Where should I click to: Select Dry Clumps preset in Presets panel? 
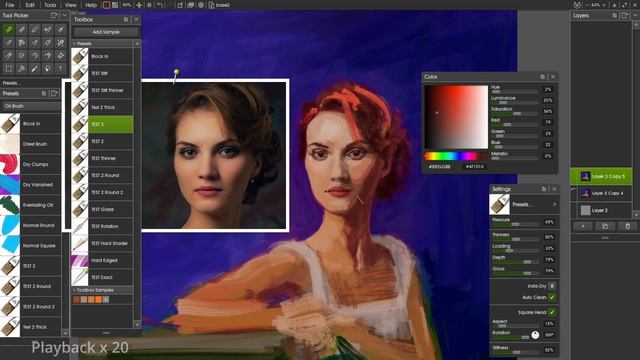(x=31, y=164)
